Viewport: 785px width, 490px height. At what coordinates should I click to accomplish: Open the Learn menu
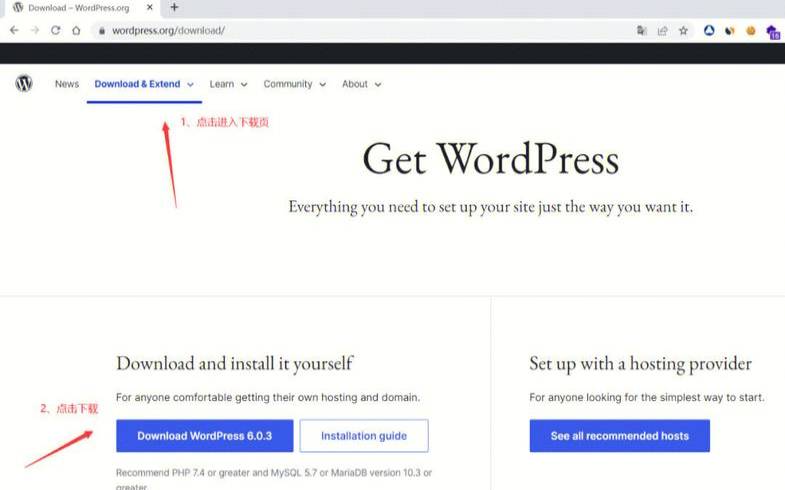point(222,84)
